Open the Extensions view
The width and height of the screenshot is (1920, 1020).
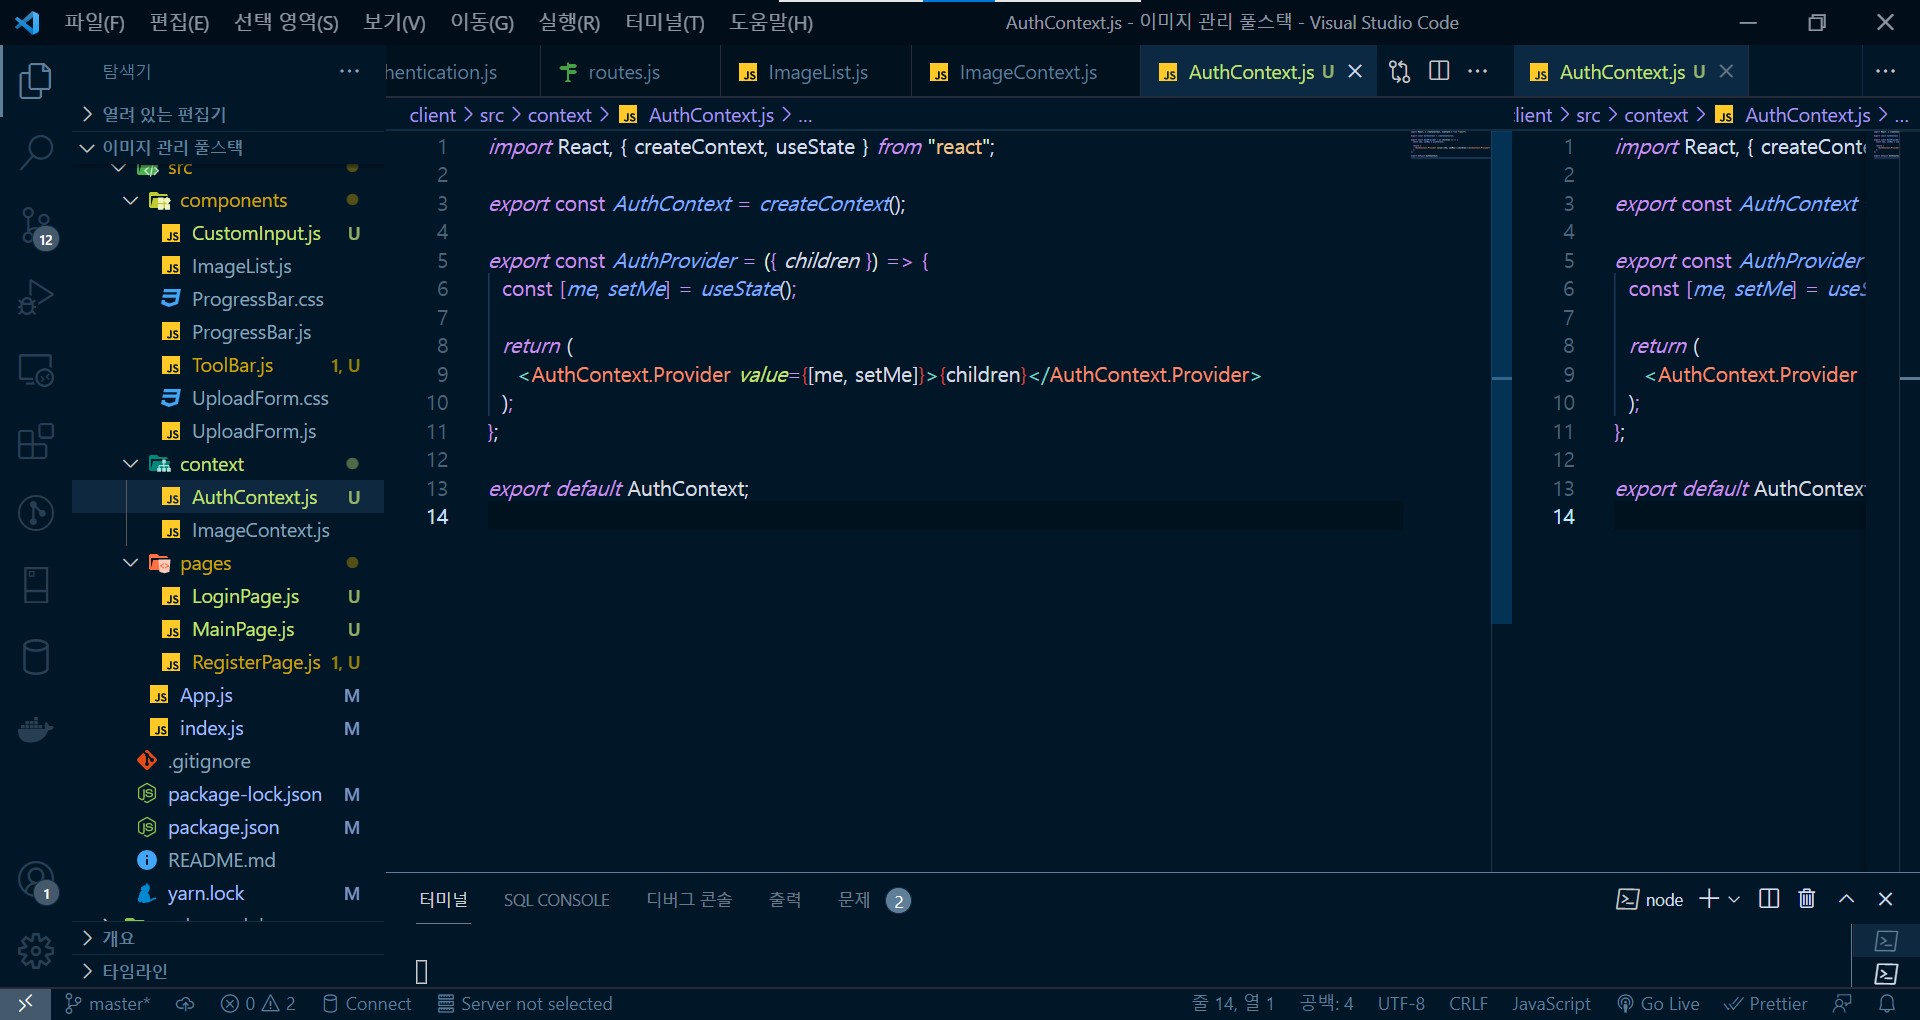pos(36,442)
